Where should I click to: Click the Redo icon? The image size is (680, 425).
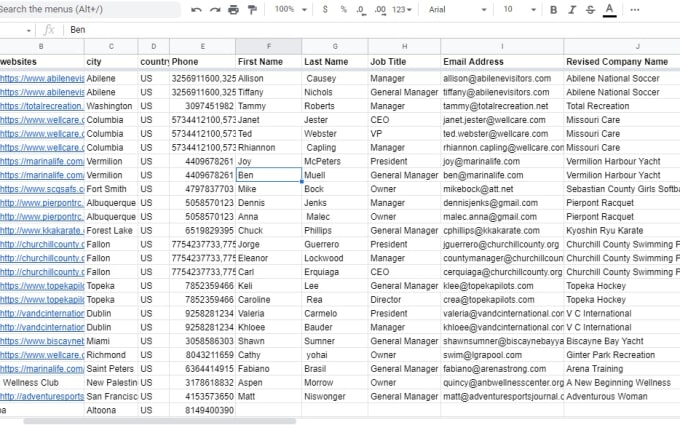click(215, 9)
